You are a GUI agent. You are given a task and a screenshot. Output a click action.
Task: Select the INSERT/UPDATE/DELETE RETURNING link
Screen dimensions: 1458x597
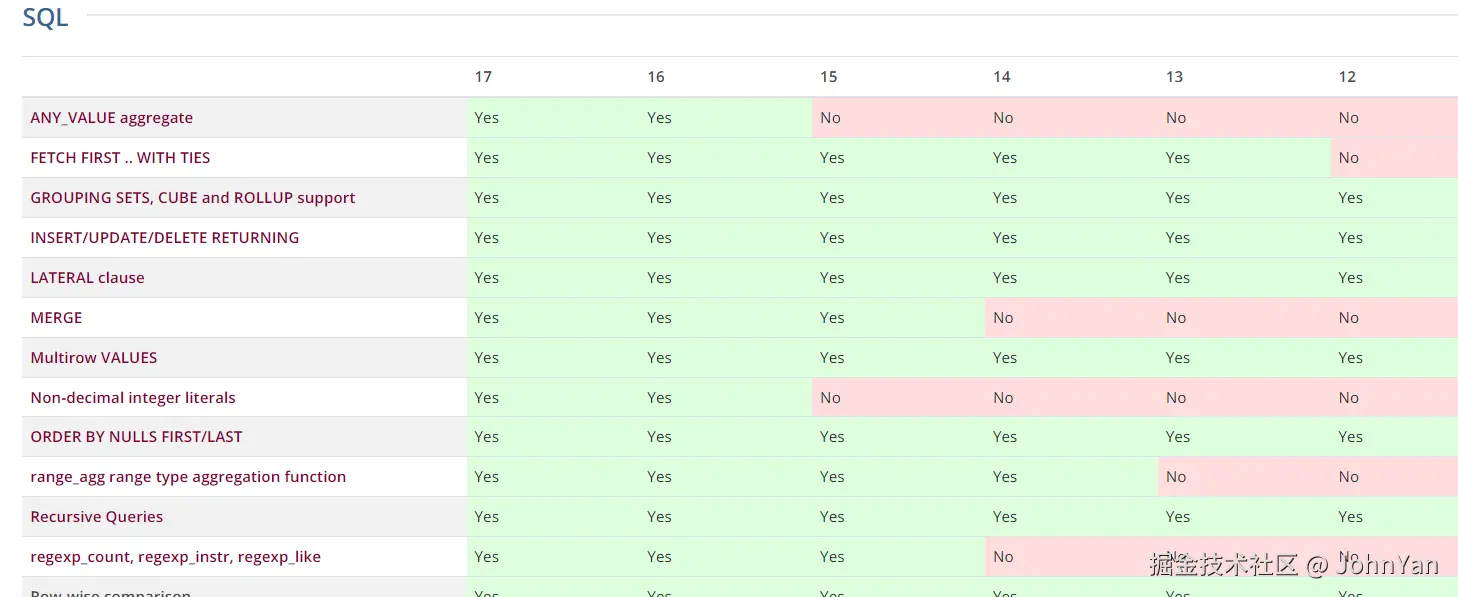[164, 238]
